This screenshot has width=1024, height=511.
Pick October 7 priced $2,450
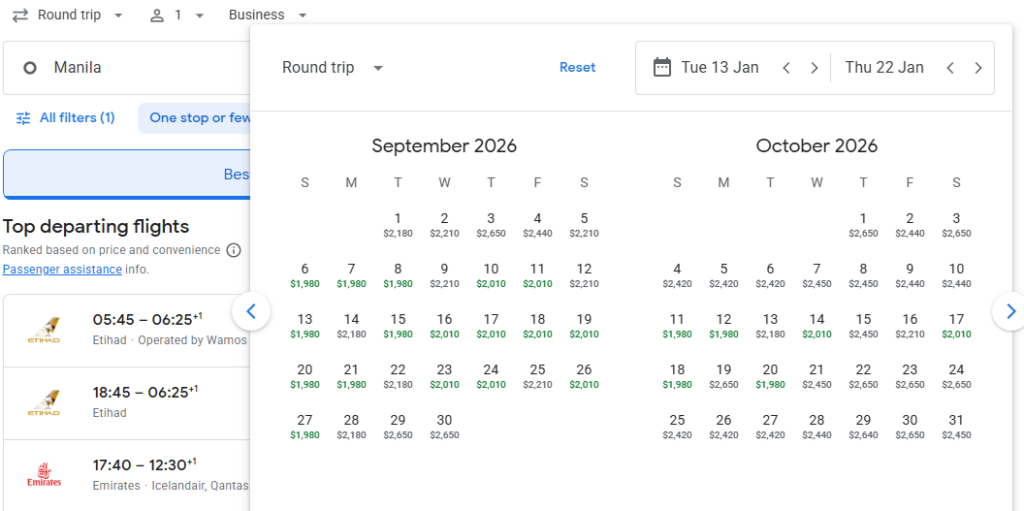817,275
